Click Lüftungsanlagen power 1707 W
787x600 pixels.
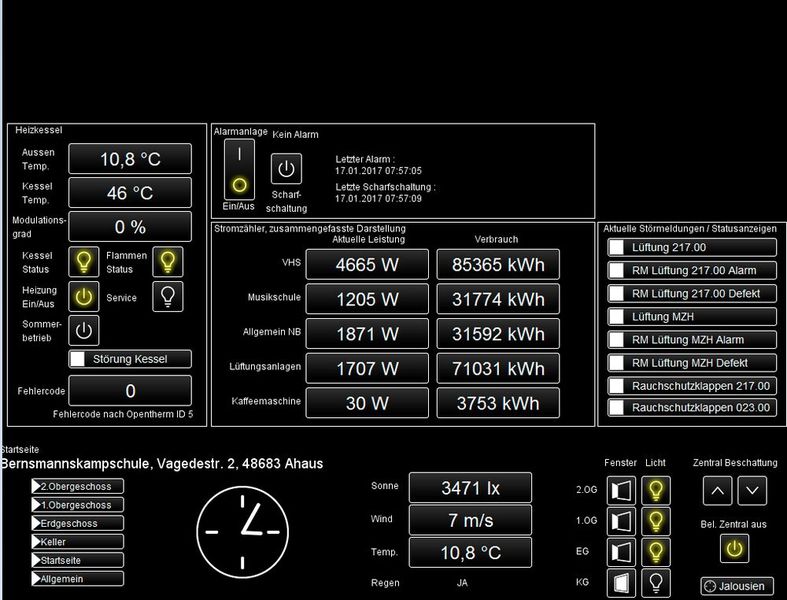click(367, 368)
